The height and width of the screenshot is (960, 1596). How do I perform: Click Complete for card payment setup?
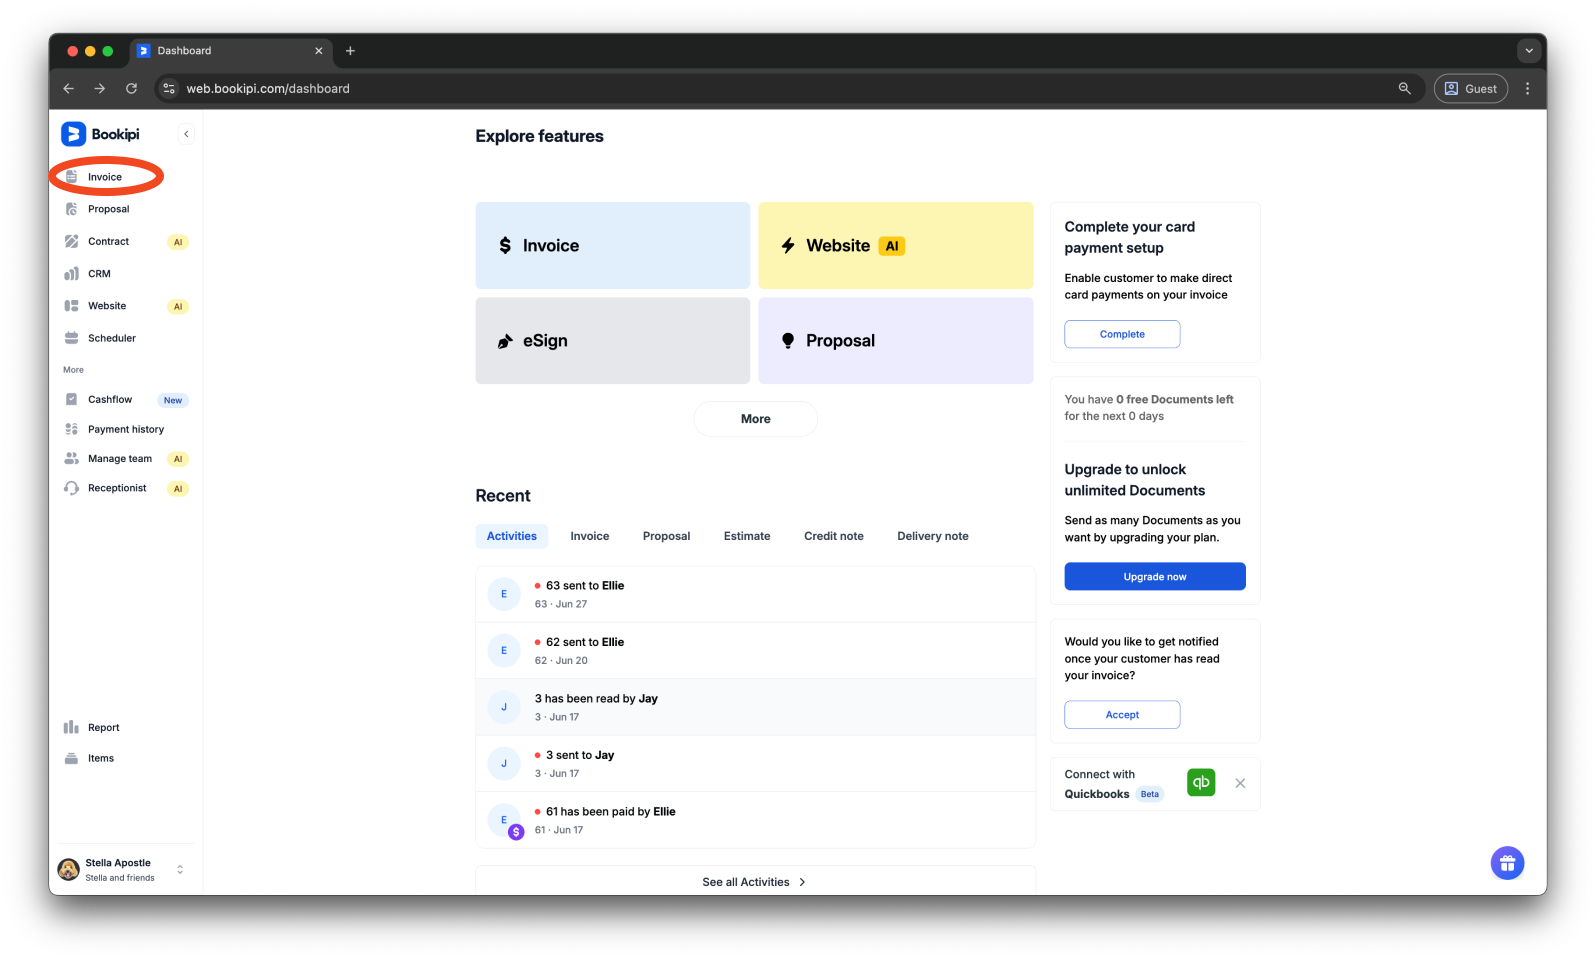[x=1122, y=334]
